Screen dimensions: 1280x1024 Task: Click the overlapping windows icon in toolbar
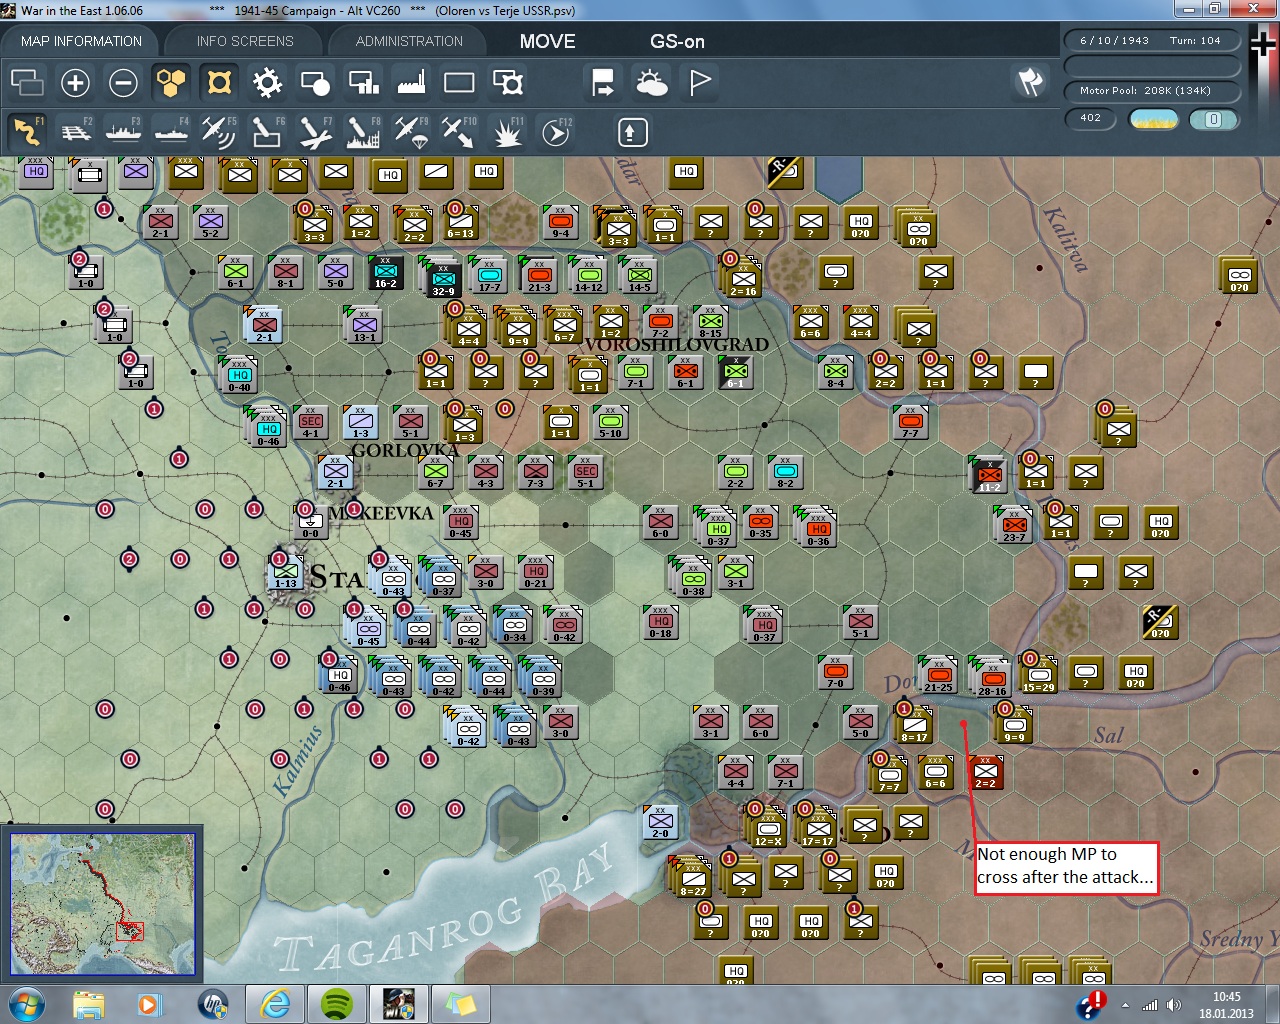tap(27, 82)
